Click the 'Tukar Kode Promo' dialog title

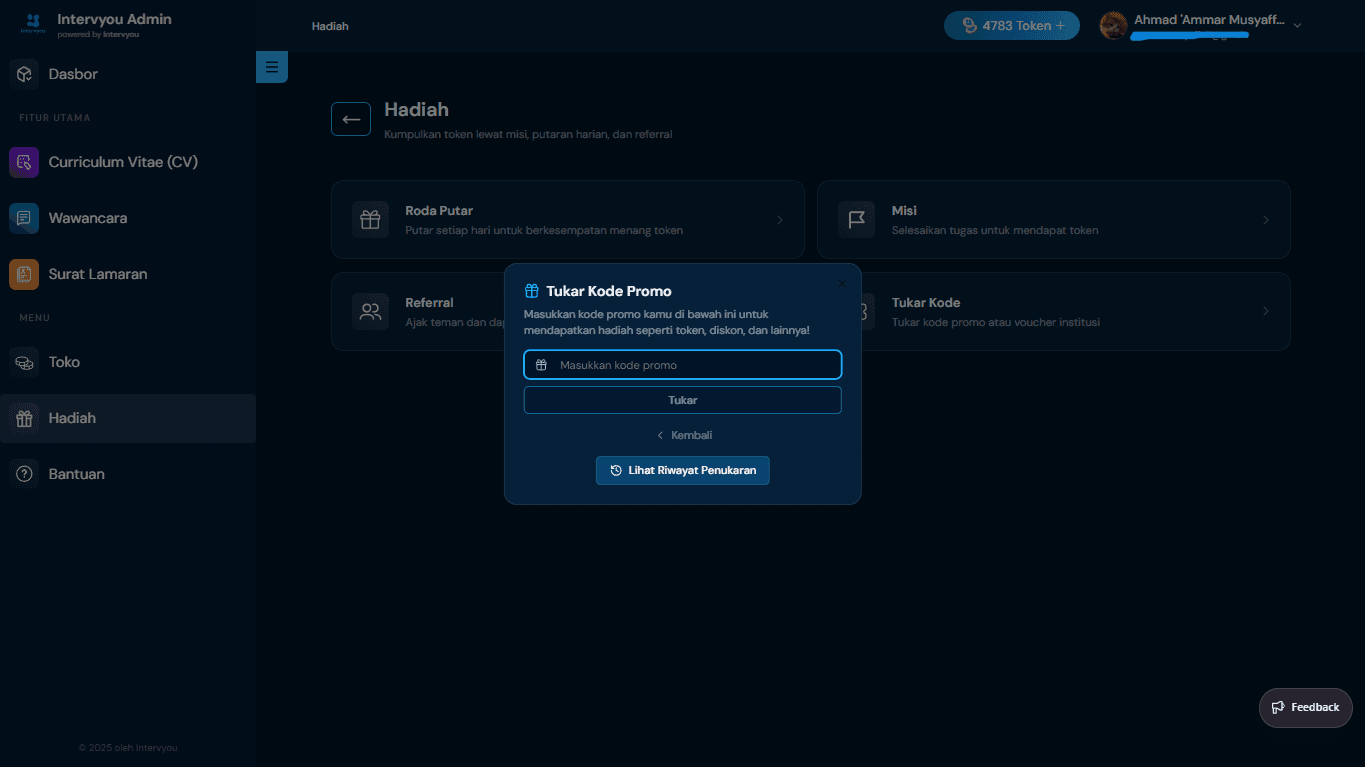pyautogui.click(x=609, y=291)
